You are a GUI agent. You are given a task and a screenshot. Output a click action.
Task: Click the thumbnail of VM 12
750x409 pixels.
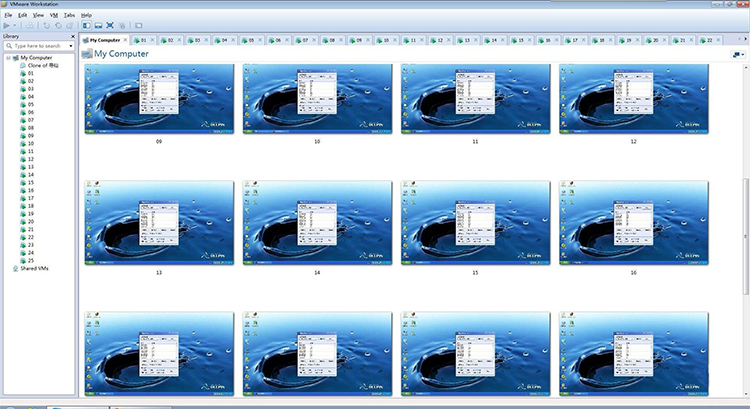pos(634,99)
